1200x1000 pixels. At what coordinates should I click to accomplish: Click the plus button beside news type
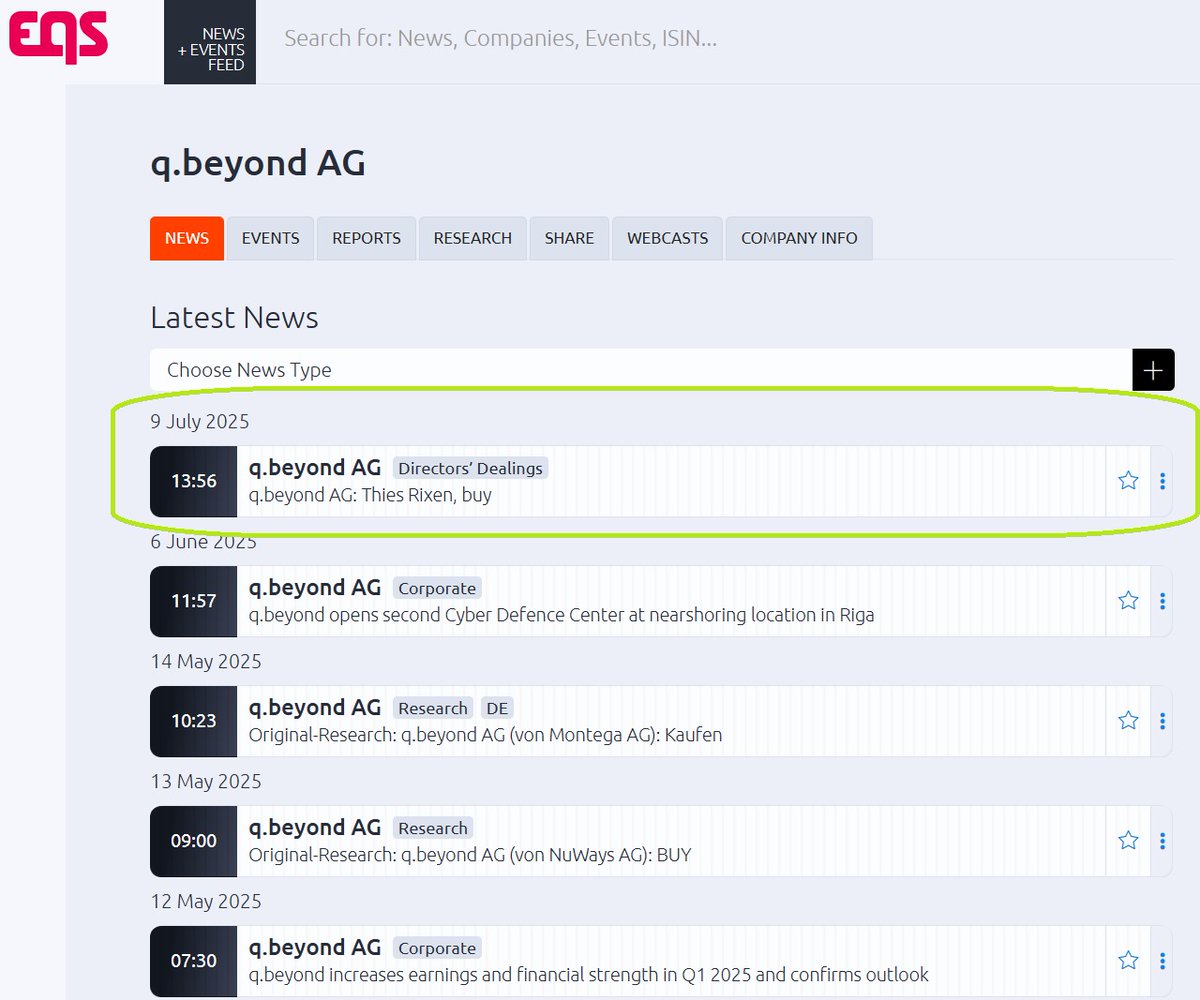pos(1153,370)
